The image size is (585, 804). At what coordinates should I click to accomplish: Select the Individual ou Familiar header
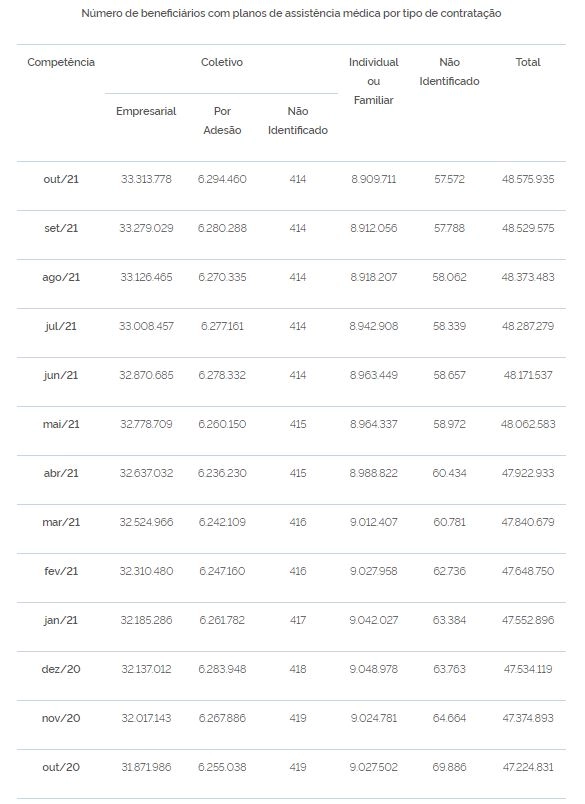[x=374, y=81]
